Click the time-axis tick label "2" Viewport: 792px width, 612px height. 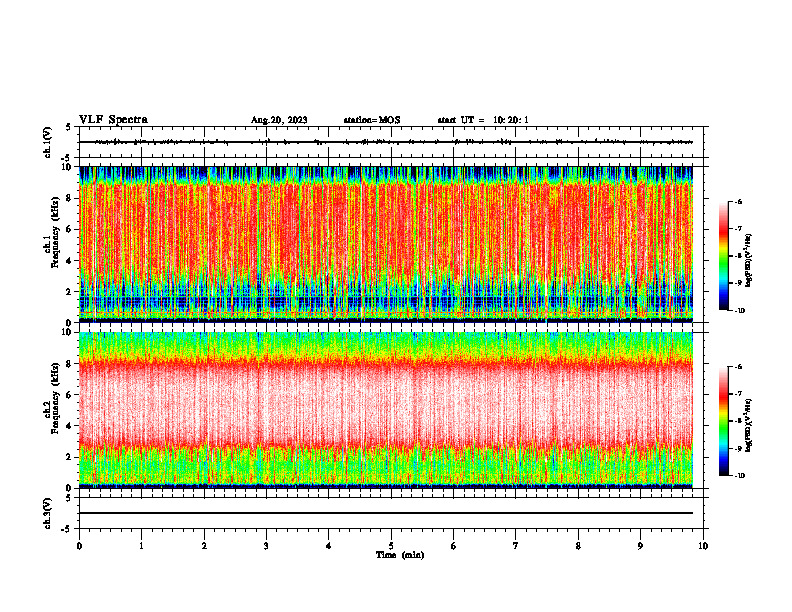(204, 546)
